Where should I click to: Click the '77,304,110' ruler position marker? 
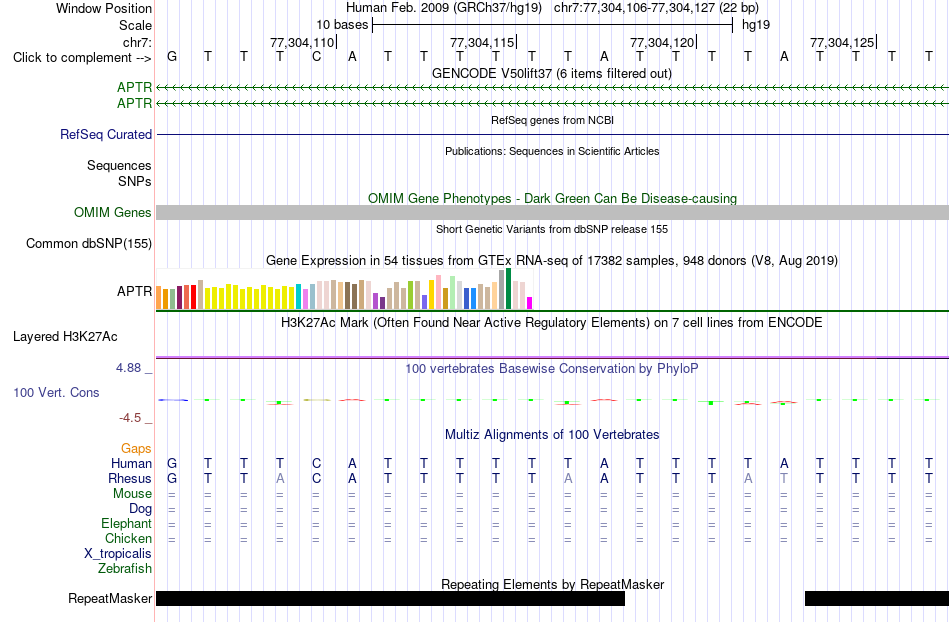tap(303, 42)
